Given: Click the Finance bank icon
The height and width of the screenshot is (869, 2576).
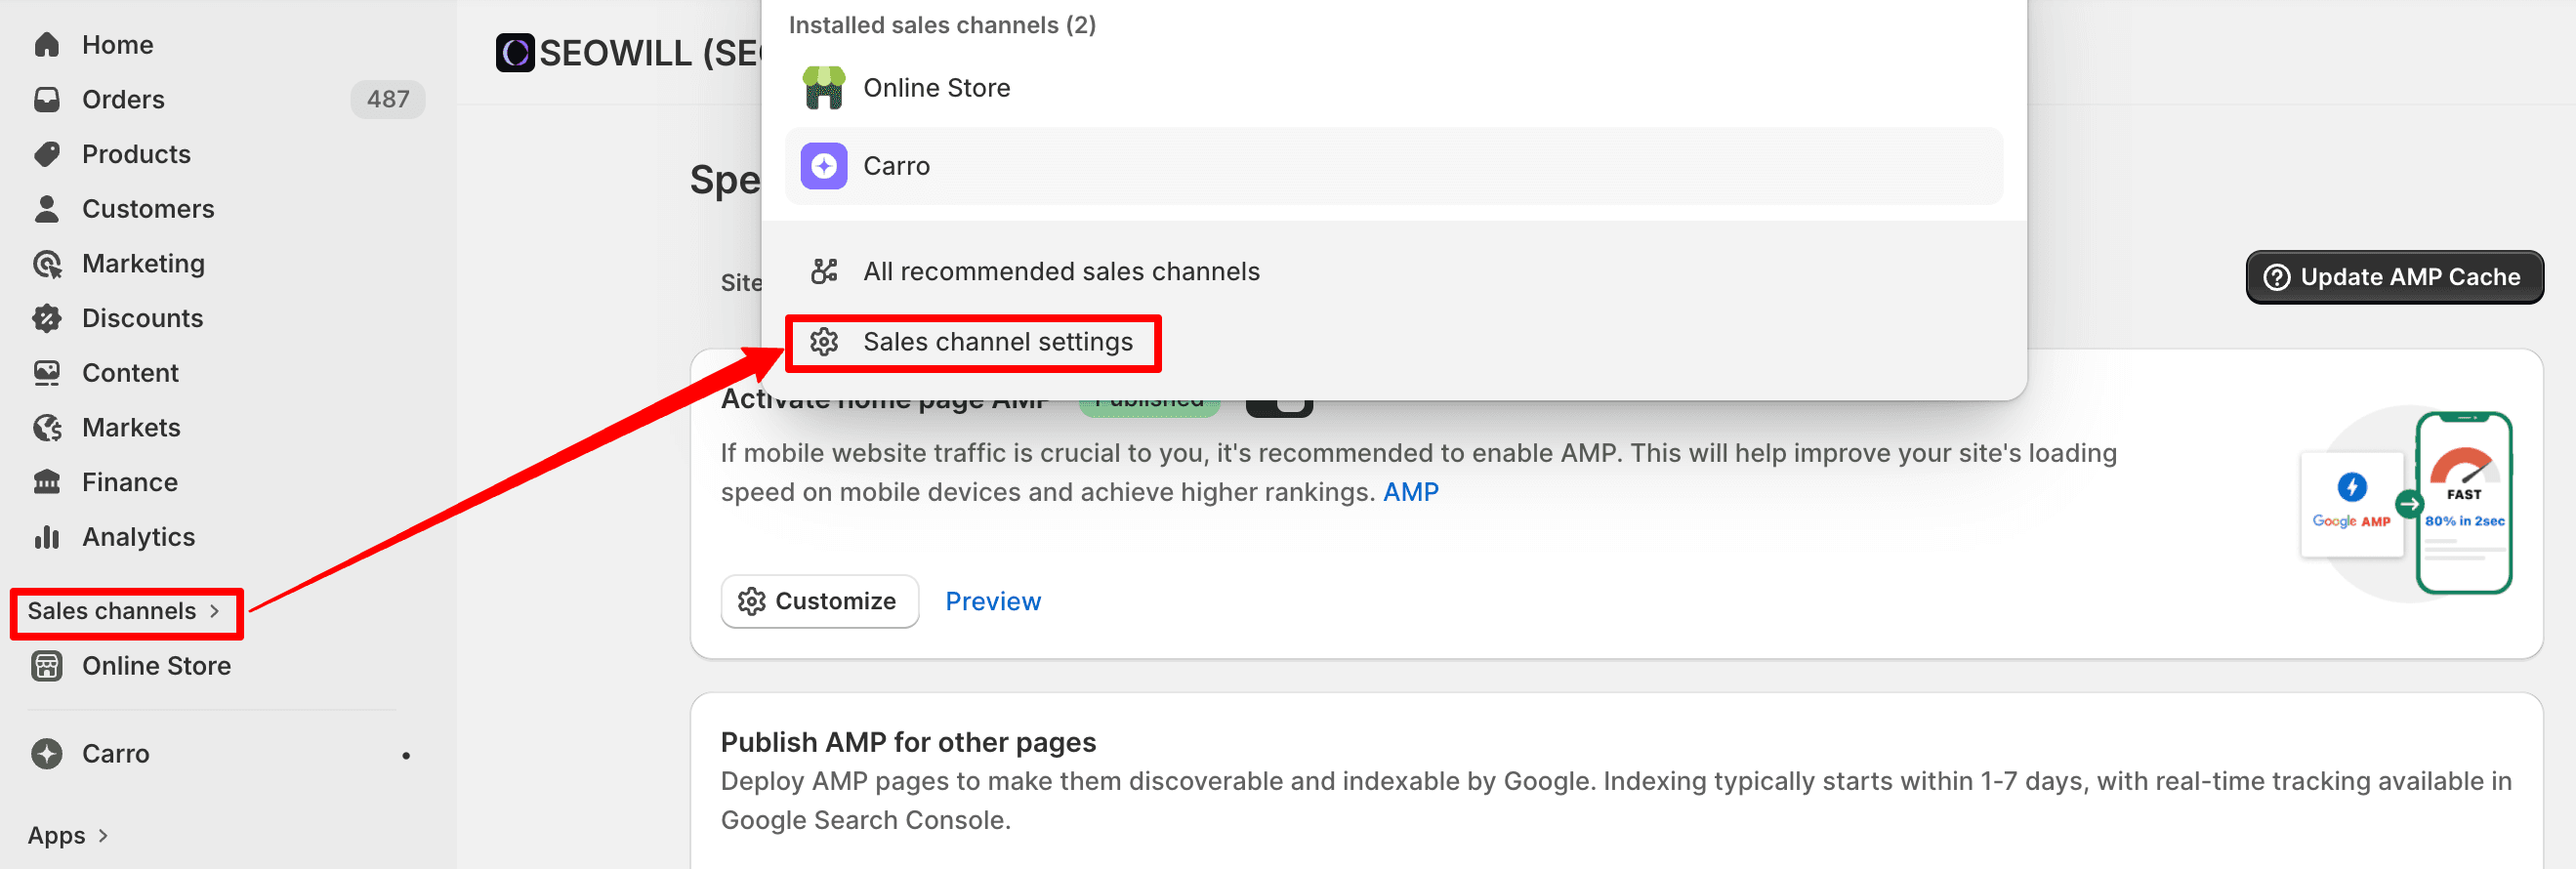Looking at the screenshot, I should coord(47,482).
